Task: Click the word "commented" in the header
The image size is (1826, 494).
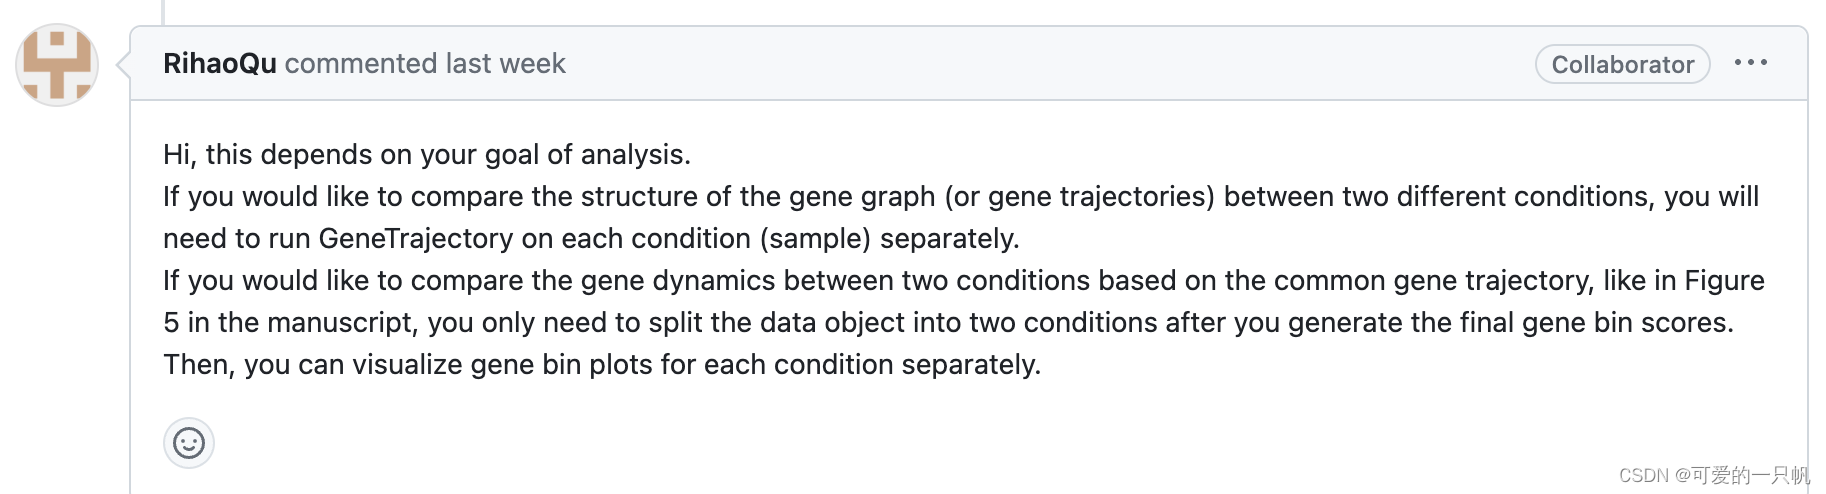Action: click(361, 64)
